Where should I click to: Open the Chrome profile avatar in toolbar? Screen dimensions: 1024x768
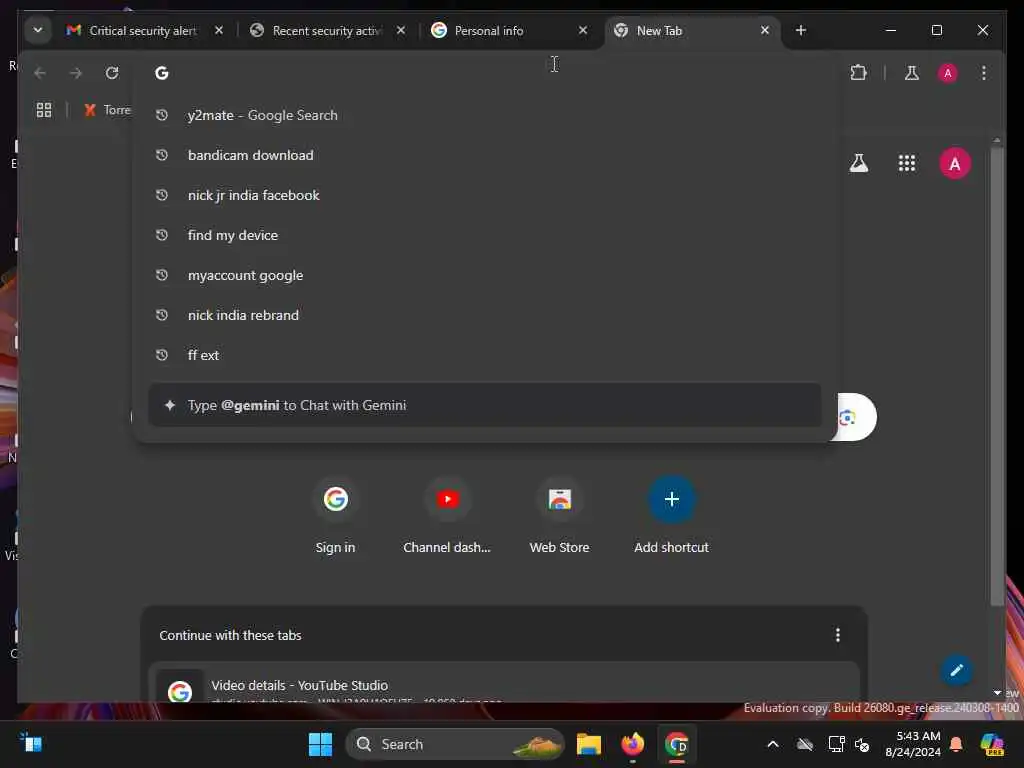click(x=948, y=72)
